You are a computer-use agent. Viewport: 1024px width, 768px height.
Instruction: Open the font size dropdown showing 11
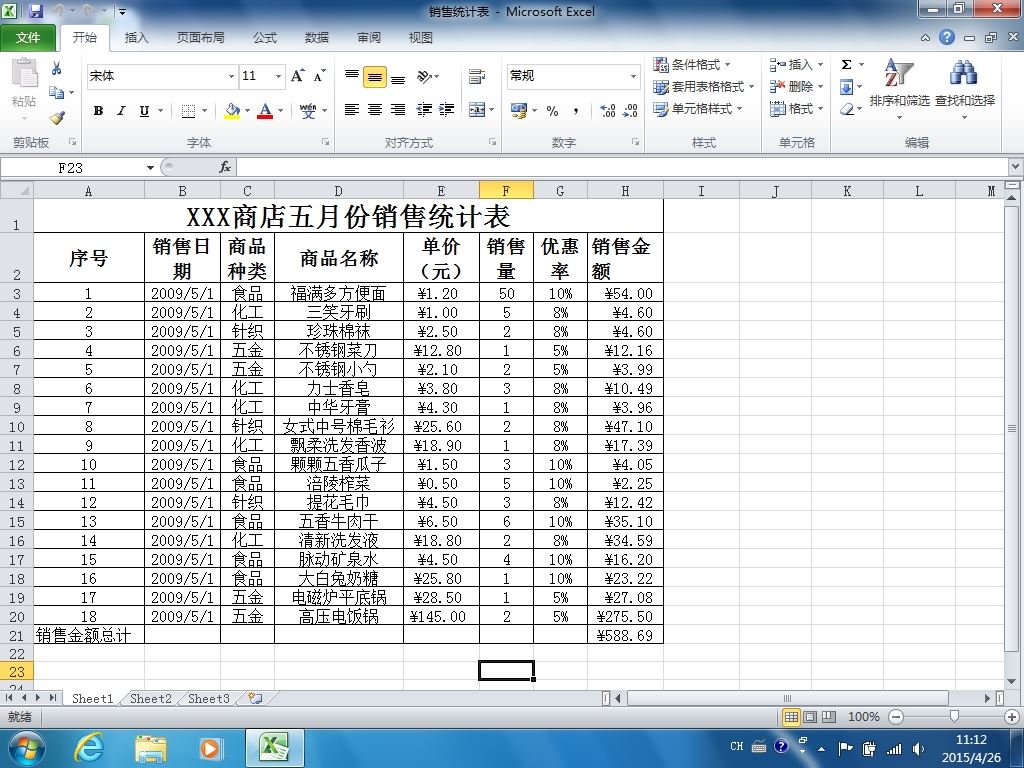click(x=278, y=76)
